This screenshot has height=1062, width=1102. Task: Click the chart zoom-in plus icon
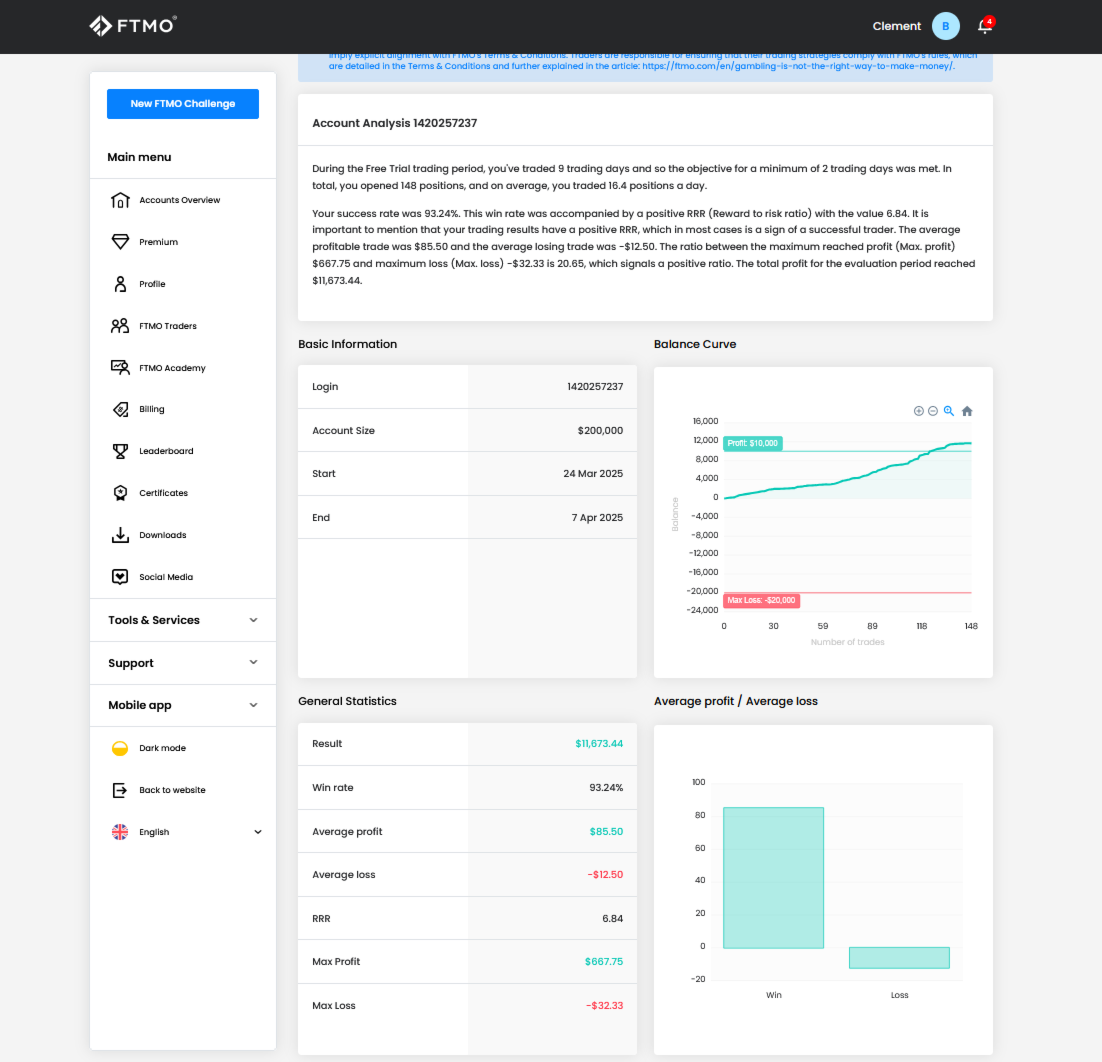(918, 411)
